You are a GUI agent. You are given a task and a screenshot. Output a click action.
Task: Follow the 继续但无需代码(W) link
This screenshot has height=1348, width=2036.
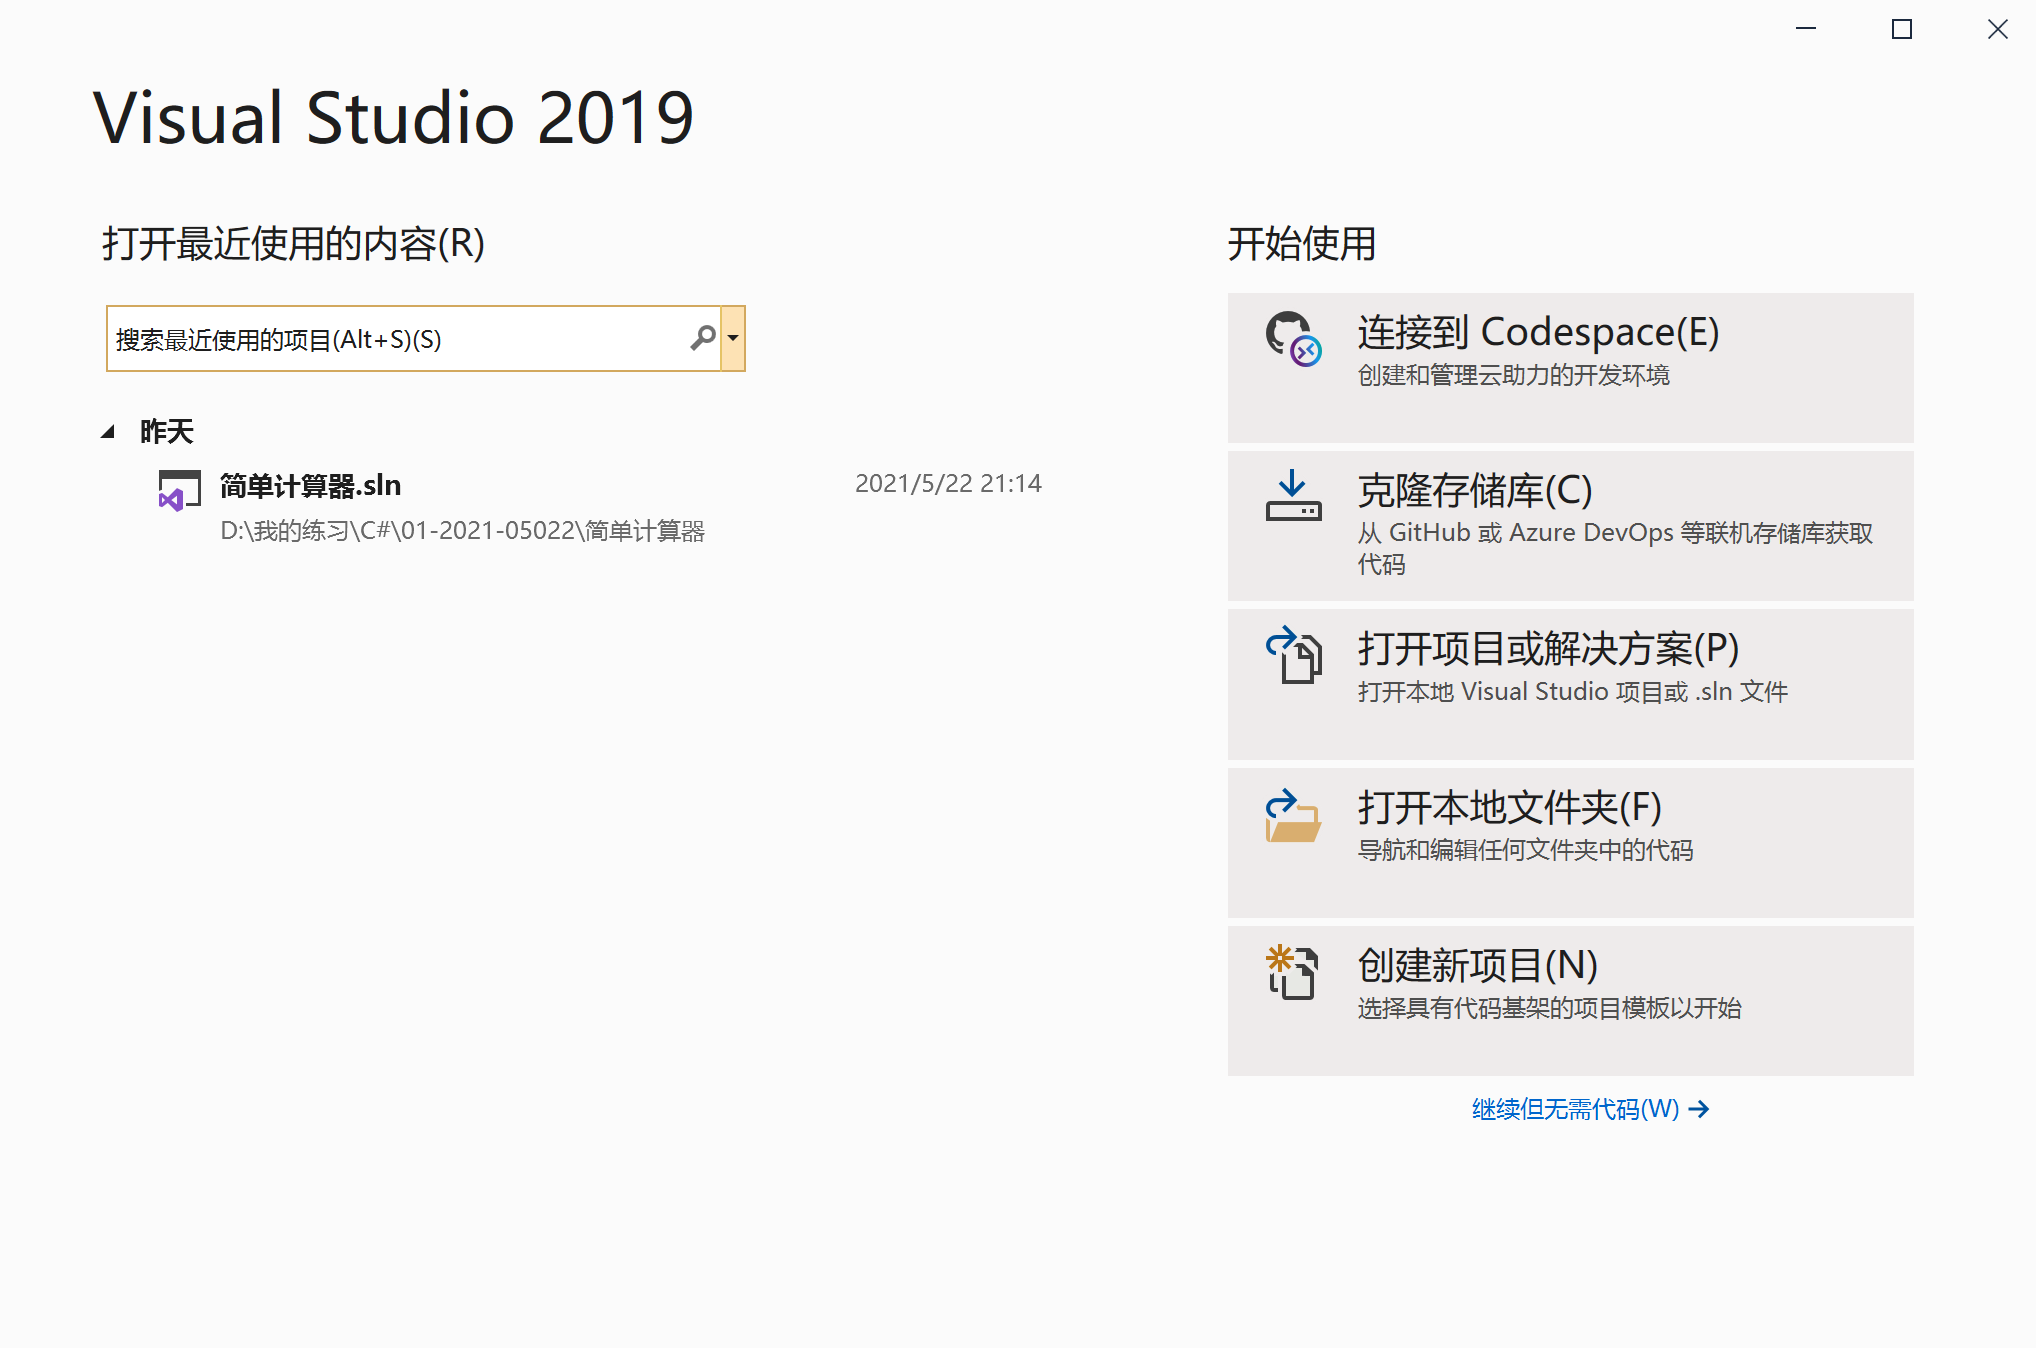point(1575,1109)
